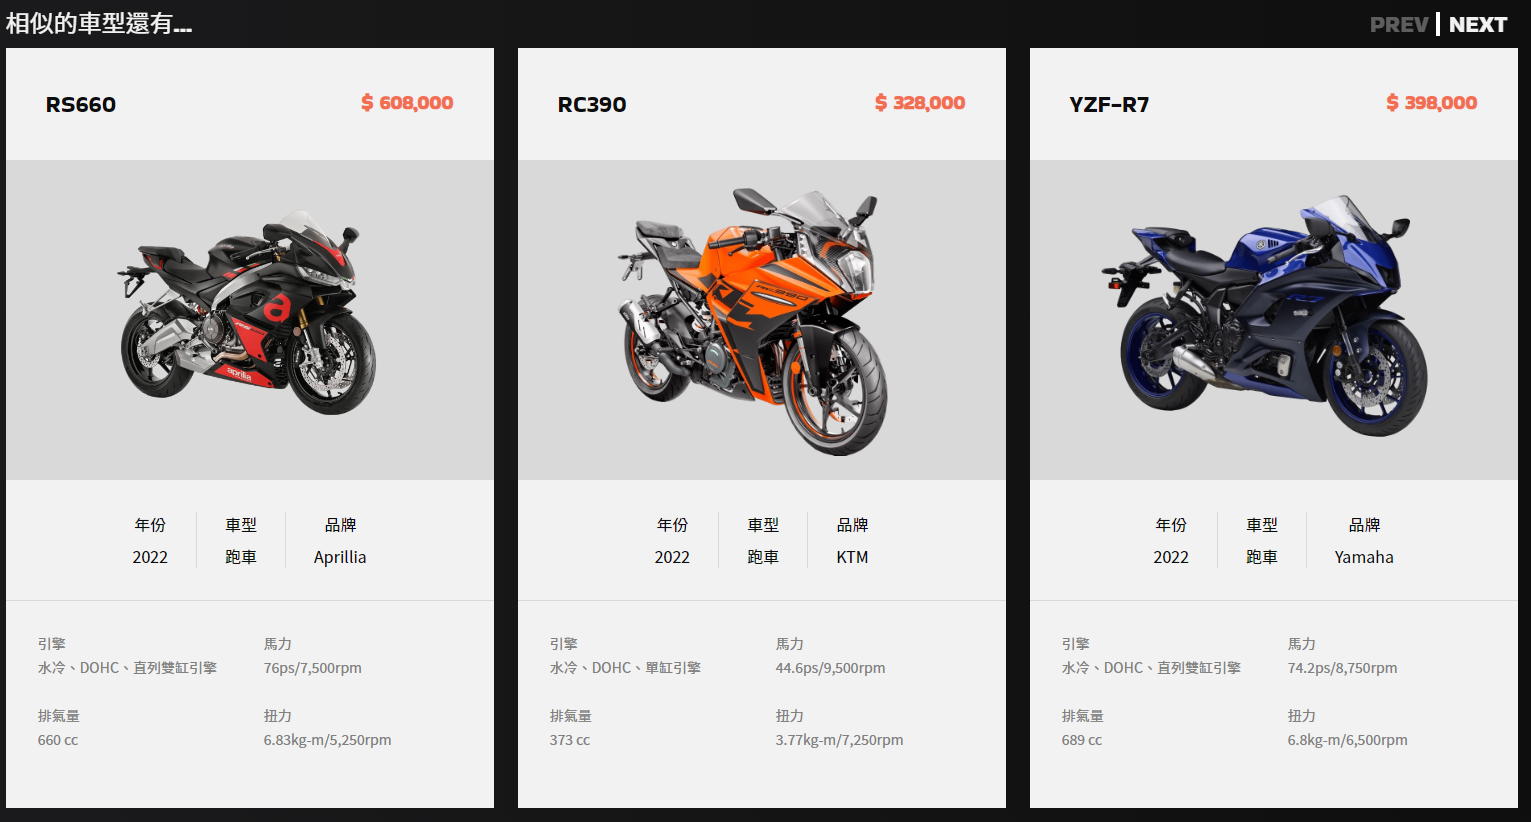This screenshot has height=822, width=1531.
Task: View the orange KTM RC390 motorcycle photo
Action: pyautogui.click(x=752, y=320)
